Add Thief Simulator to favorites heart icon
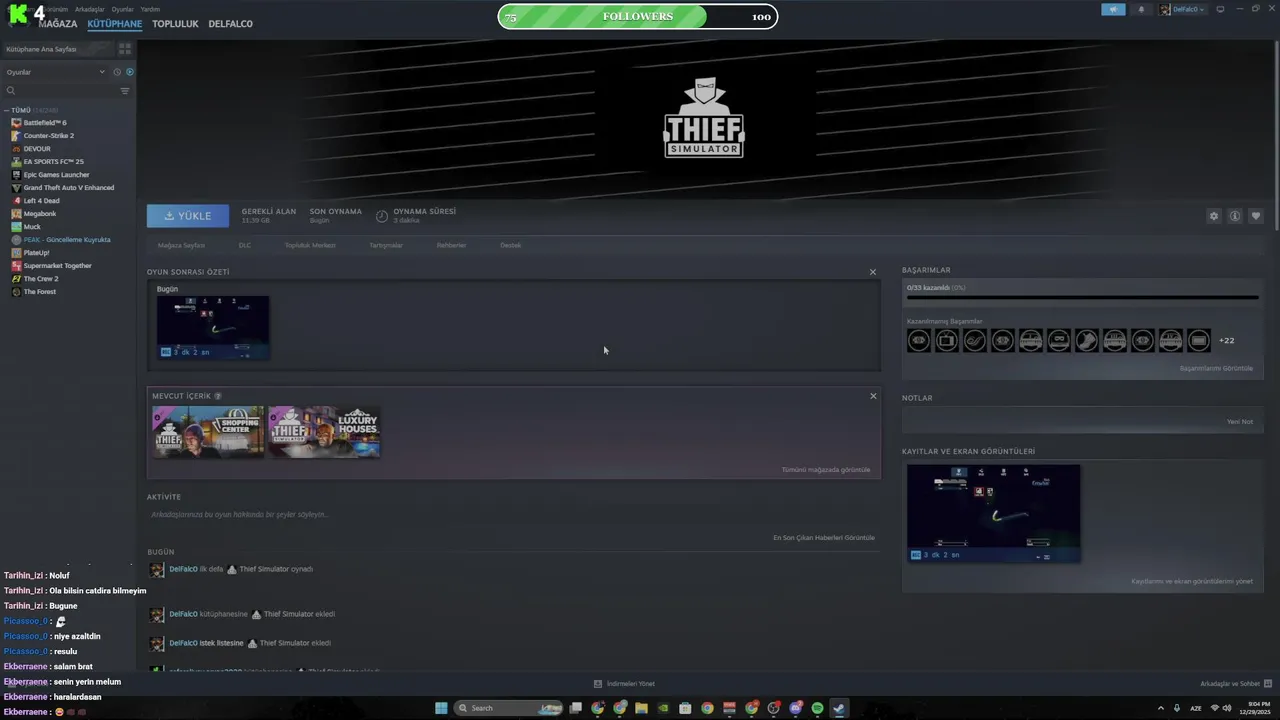This screenshot has width=1280, height=720. pyautogui.click(x=1256, y=216)
